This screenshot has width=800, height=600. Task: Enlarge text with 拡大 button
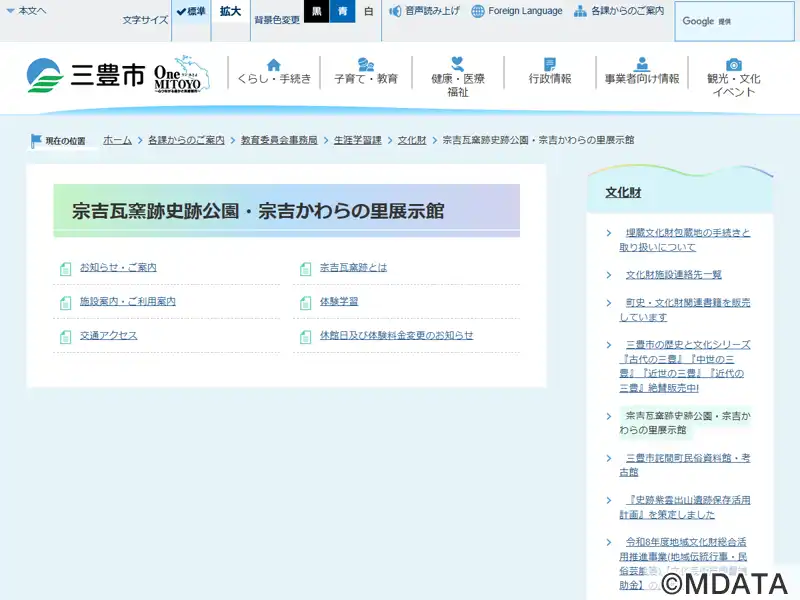230,12
